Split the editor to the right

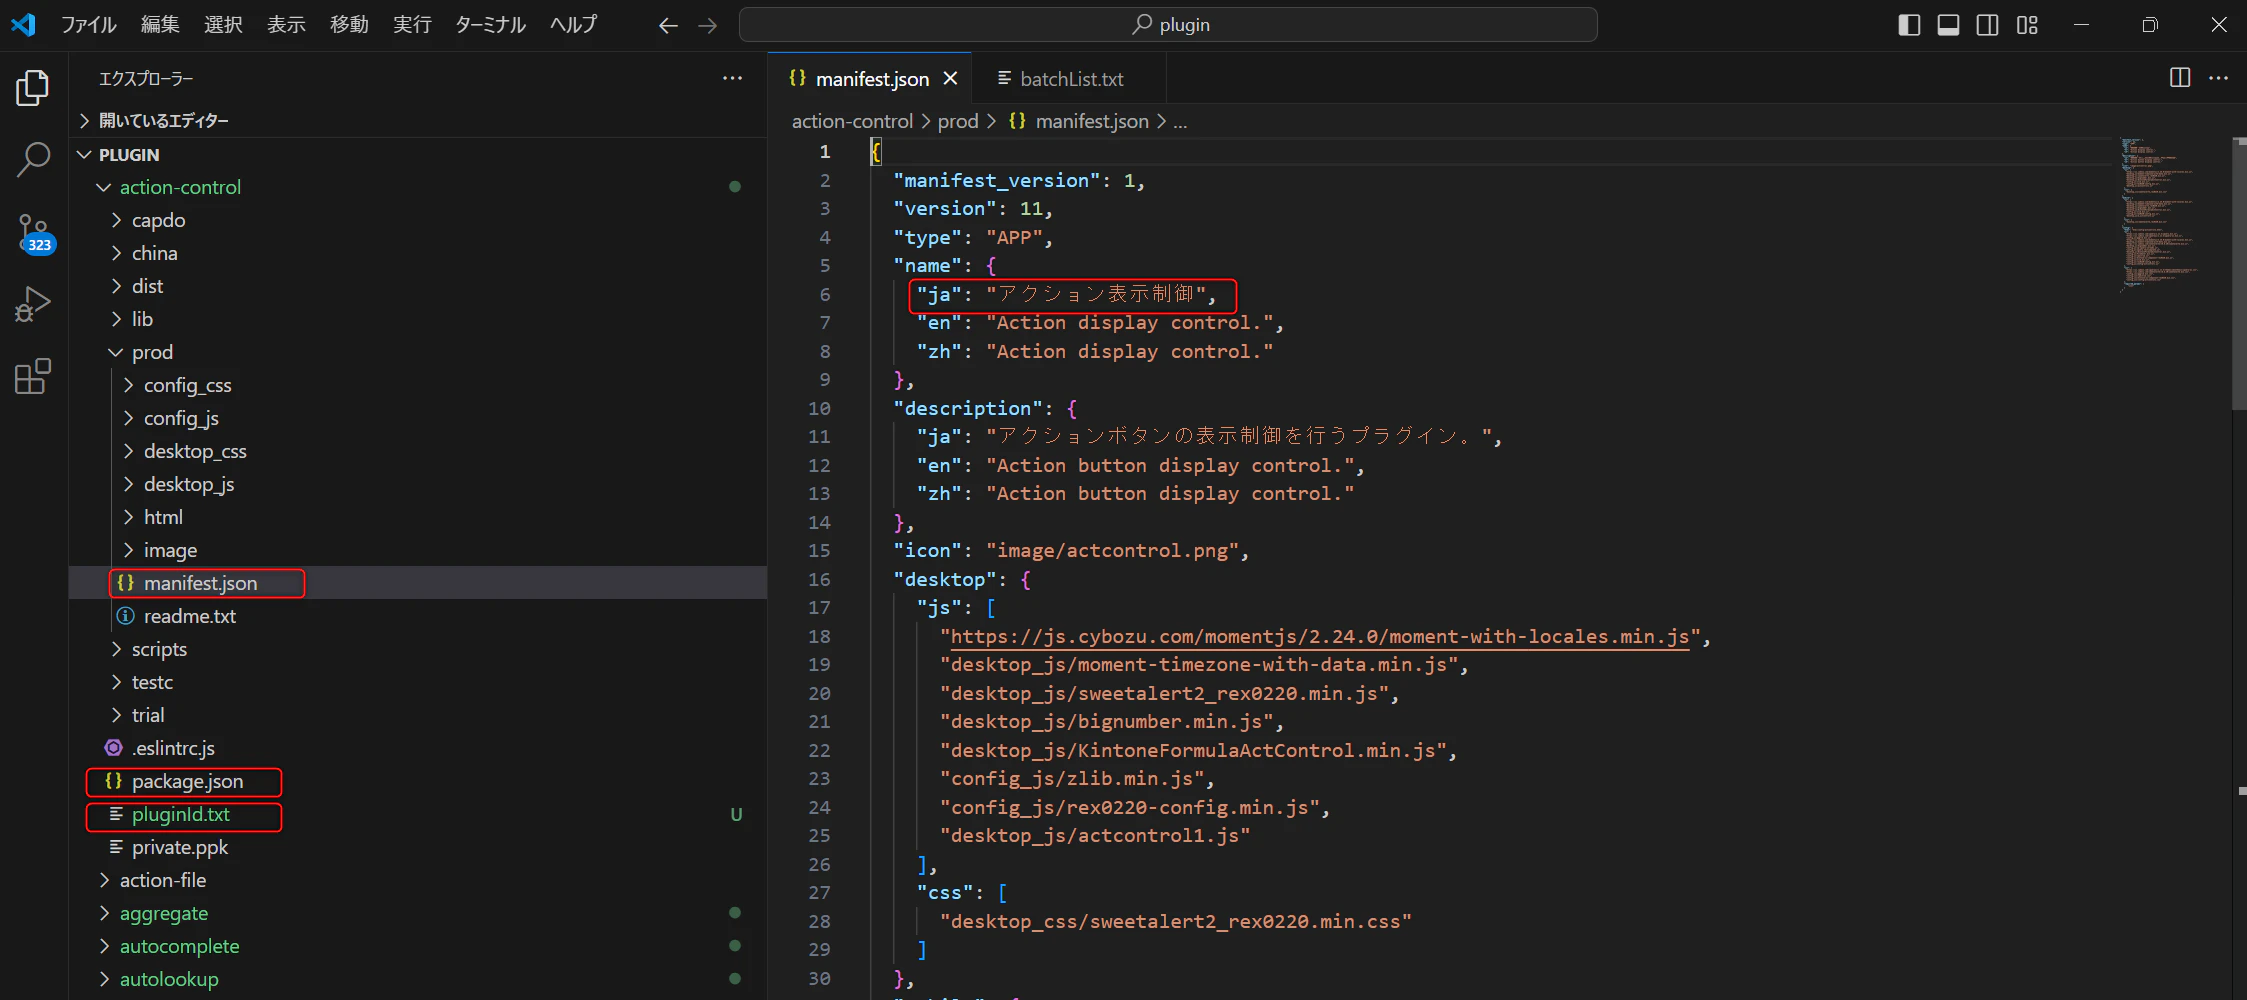2180,78
